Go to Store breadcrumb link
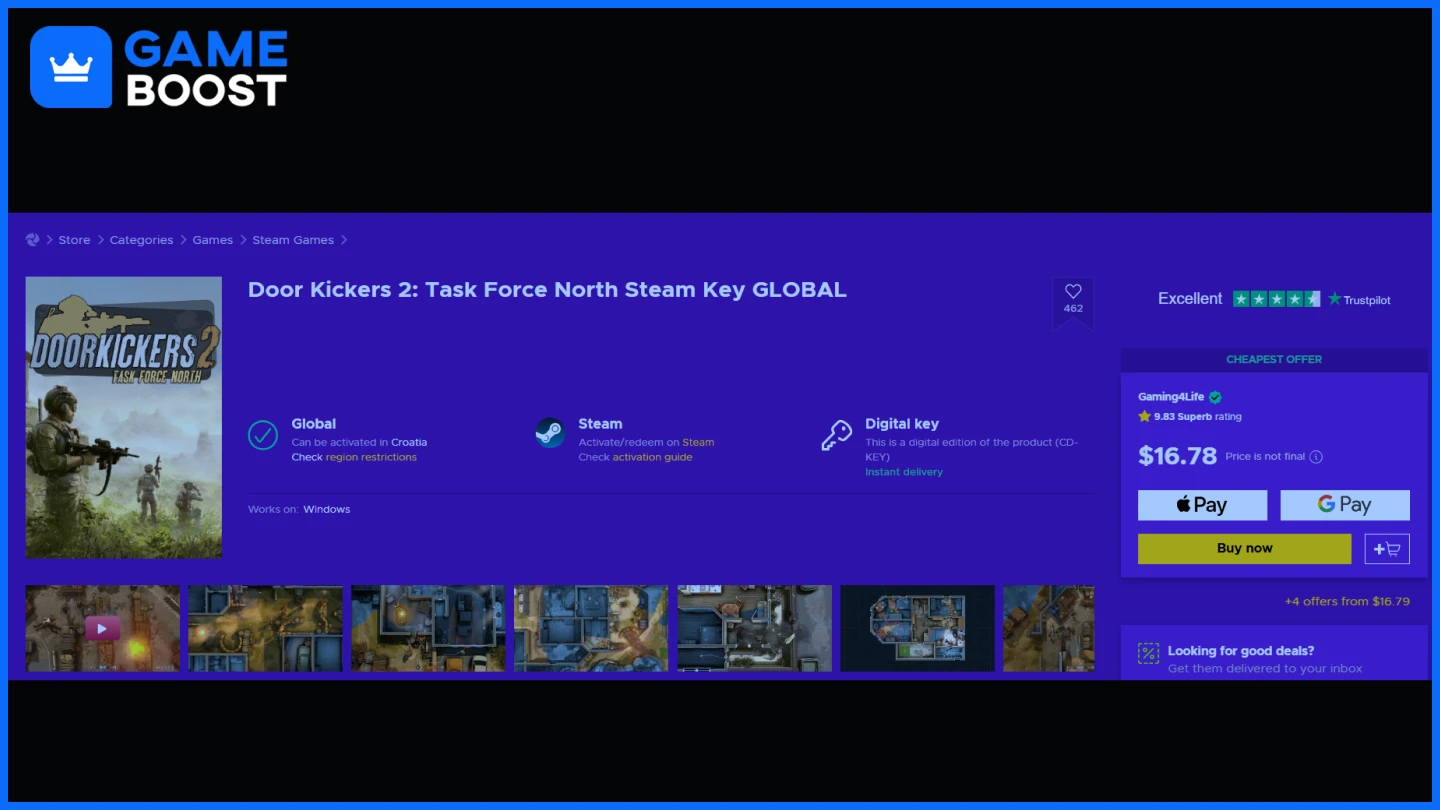The image size is (1440, 810). (74, 240)
